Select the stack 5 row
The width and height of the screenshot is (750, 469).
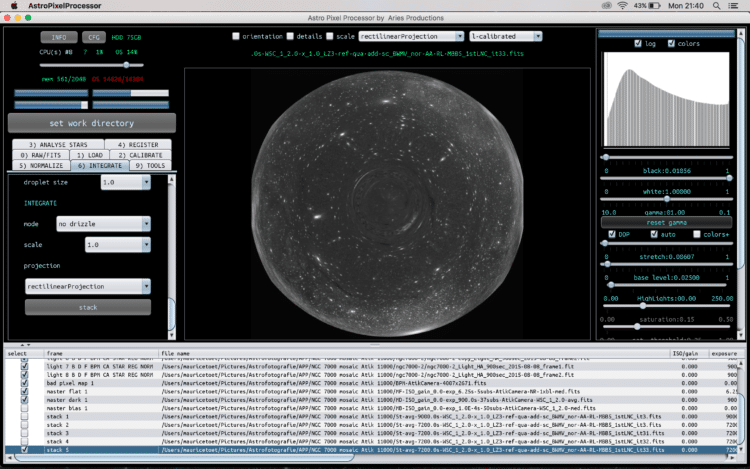371,450
